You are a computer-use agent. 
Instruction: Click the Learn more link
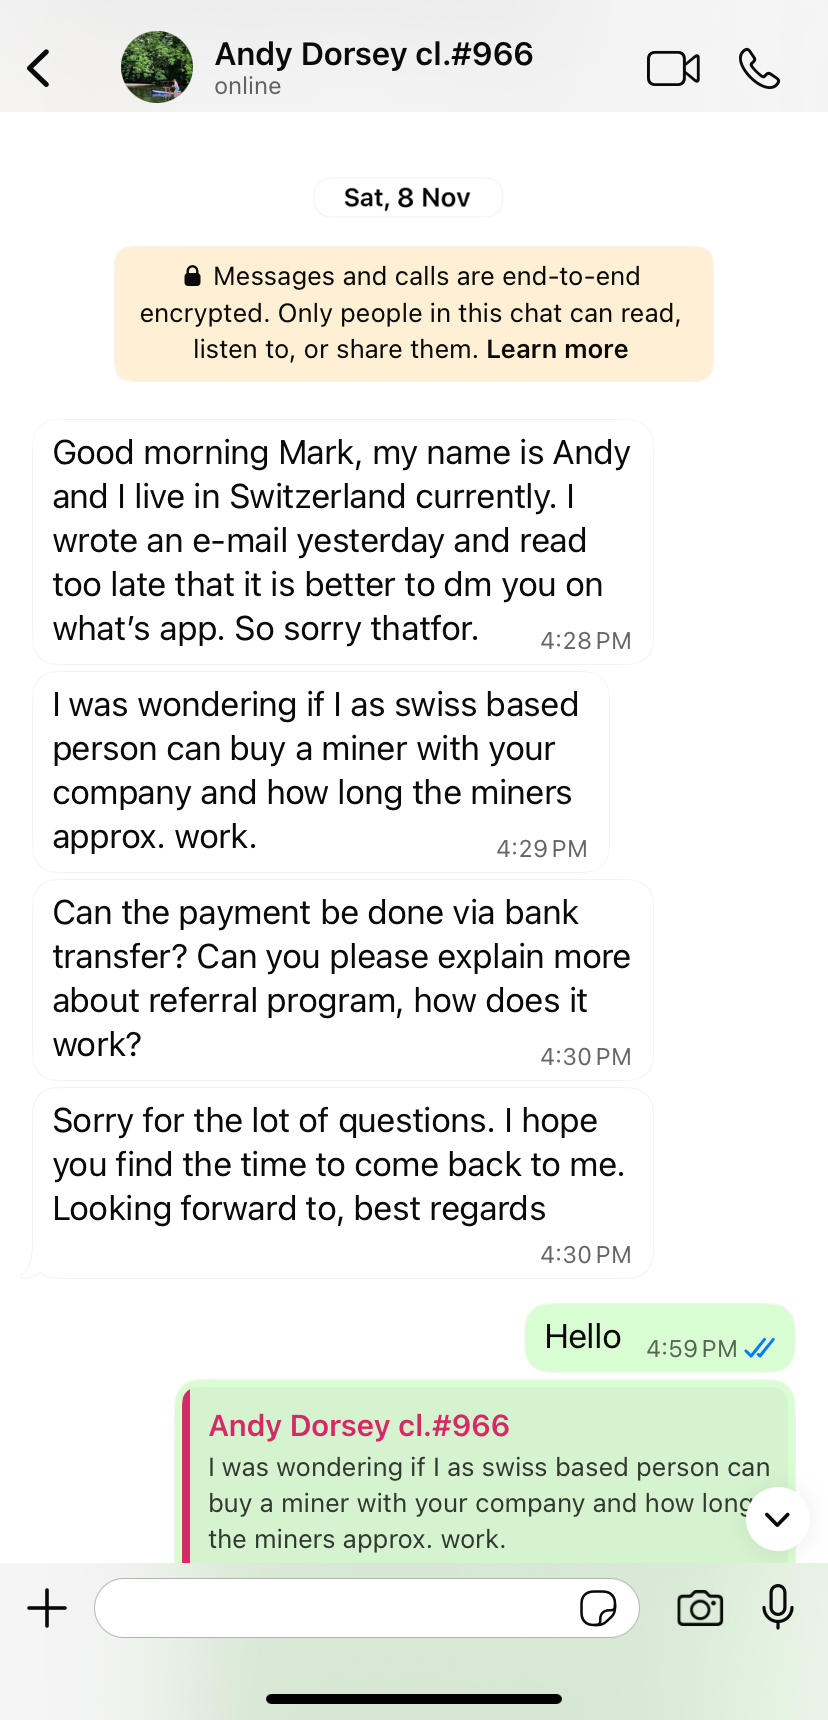point(557,349)
